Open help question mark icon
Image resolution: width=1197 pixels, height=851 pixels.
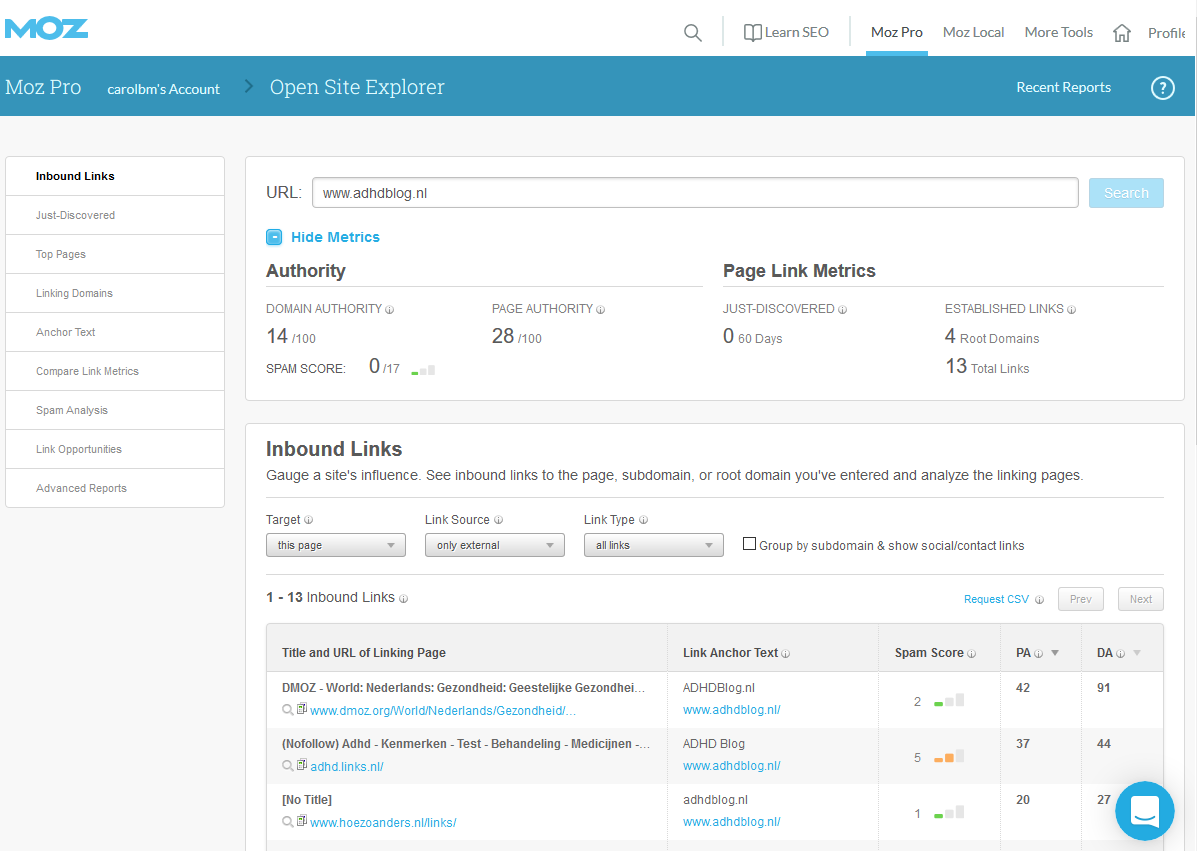pyautogui.click(x=1162, y=88)
